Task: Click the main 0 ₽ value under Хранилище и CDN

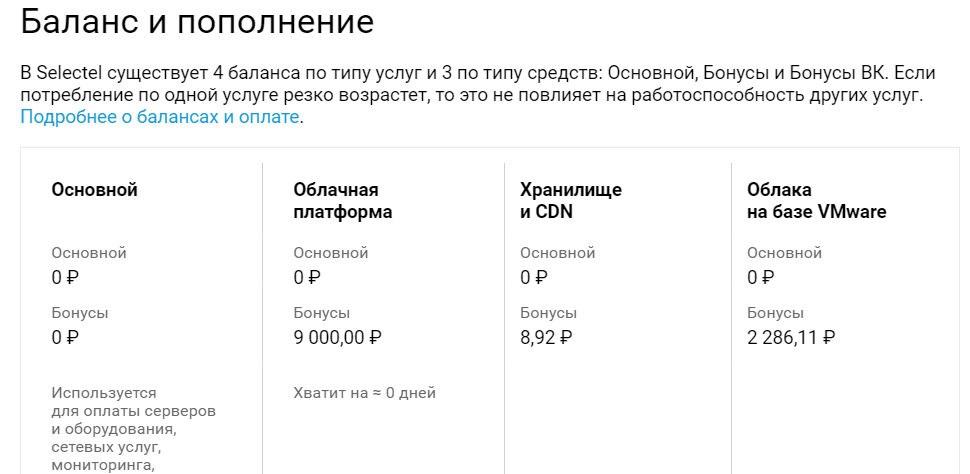Action: (x=534, y=277)
